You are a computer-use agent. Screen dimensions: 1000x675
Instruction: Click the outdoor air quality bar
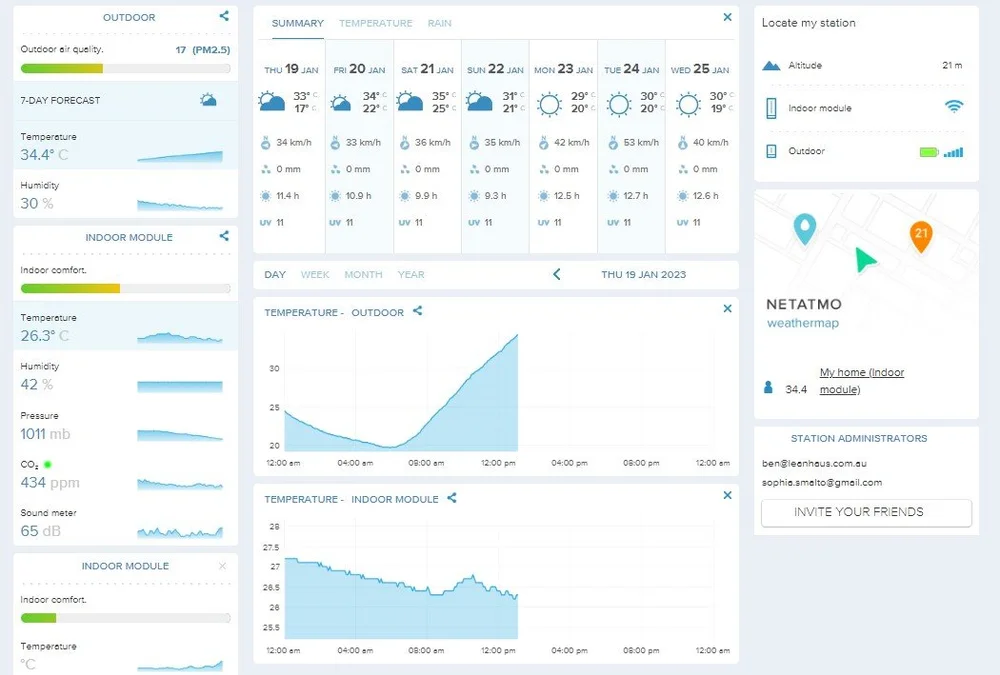point(126,68)
